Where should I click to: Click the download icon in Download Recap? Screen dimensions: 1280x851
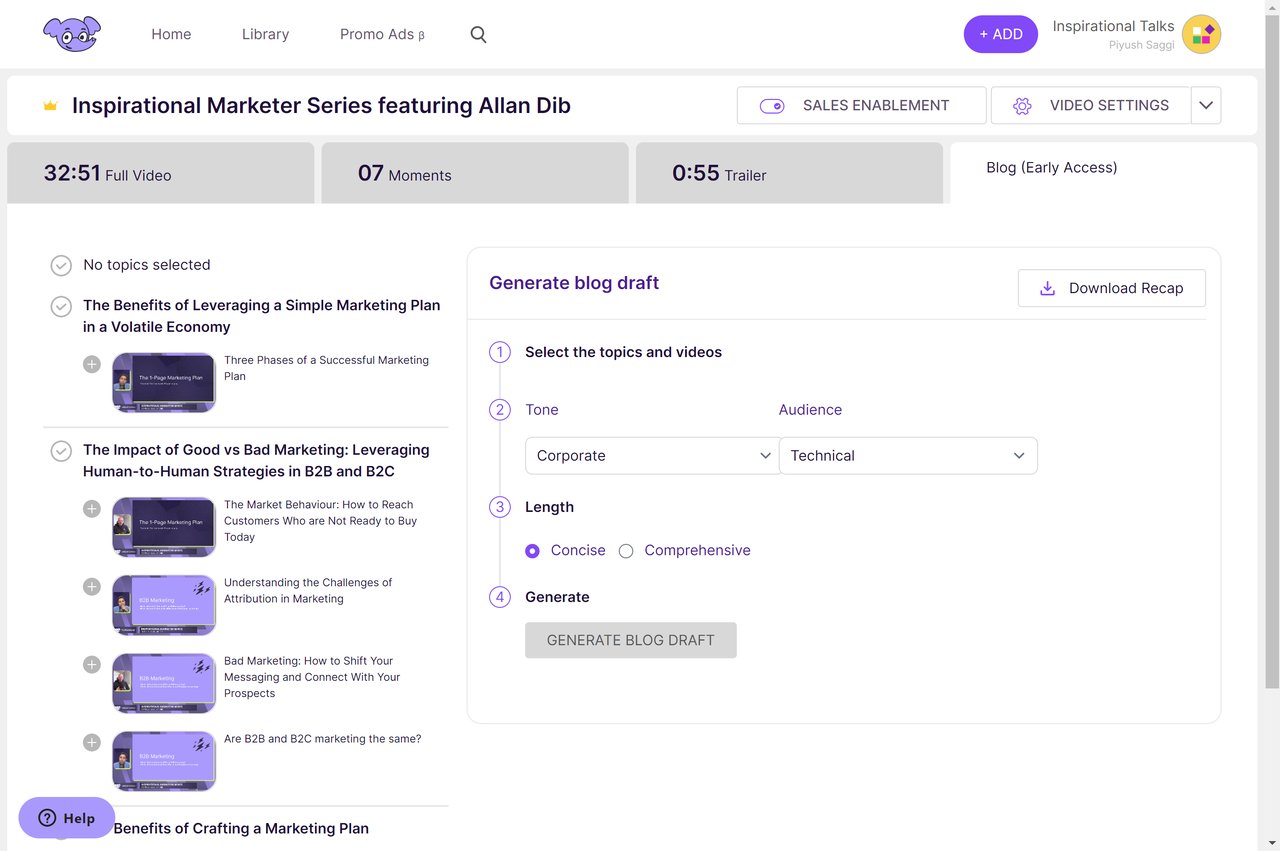tap(1047, 288)
